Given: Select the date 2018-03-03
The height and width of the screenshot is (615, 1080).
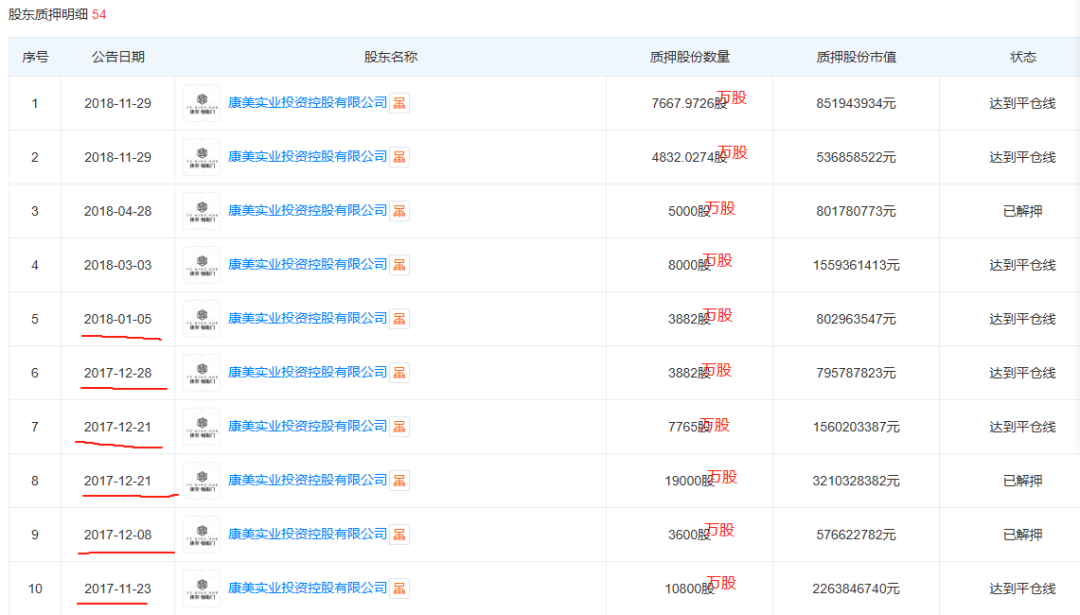Looking at the screenshot, I should click(x=118, y=265).
